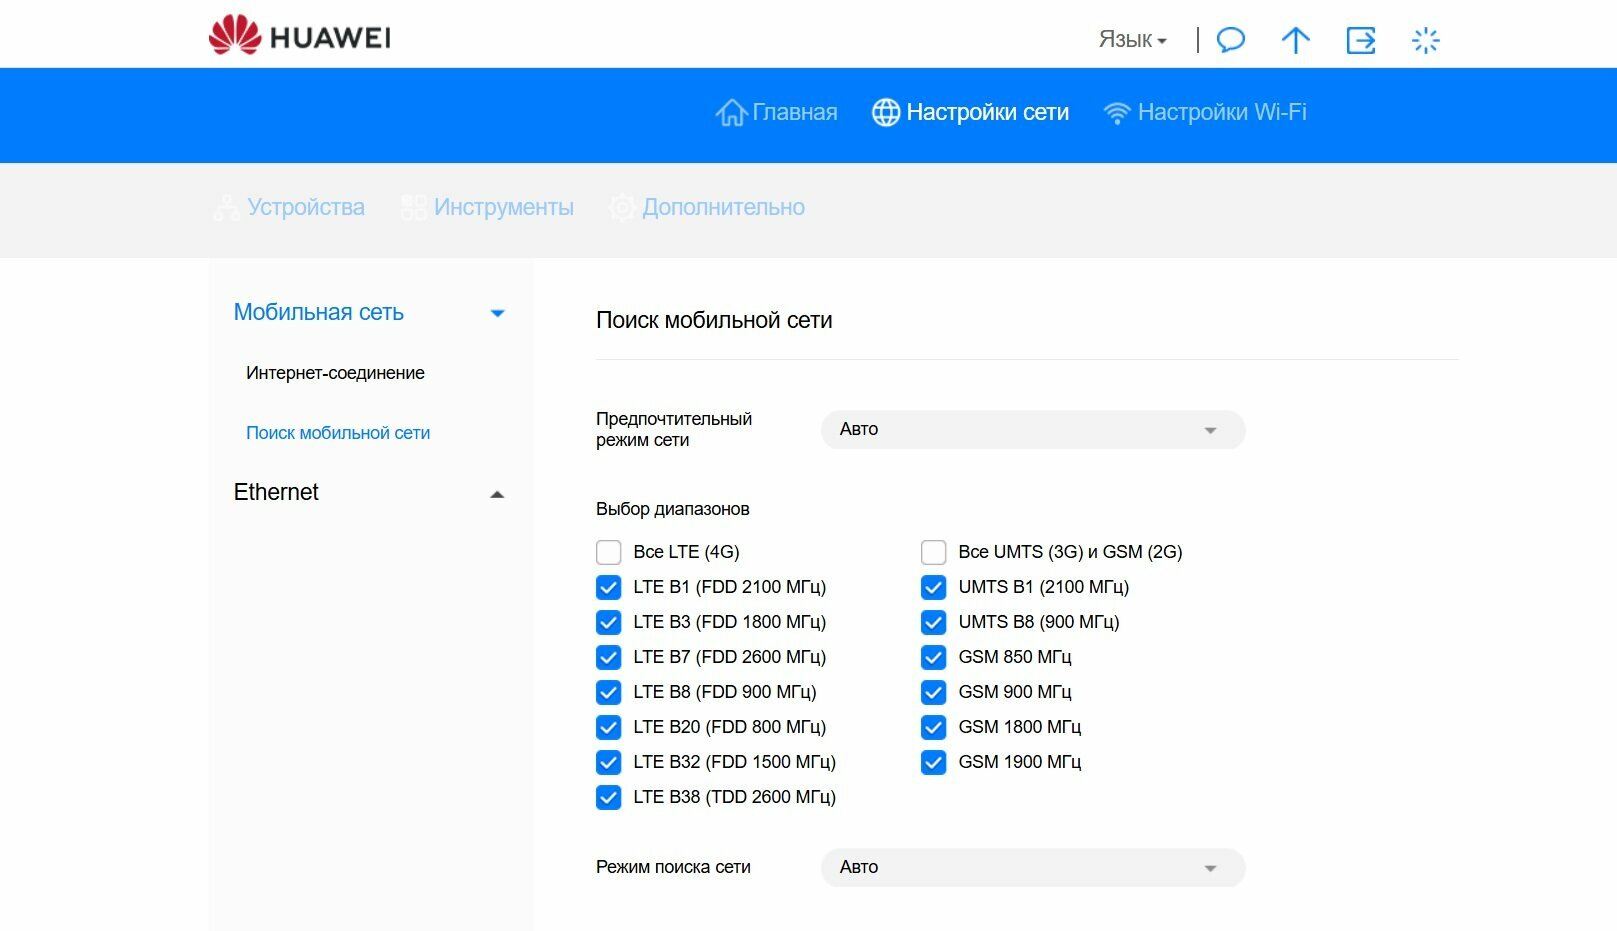Uncheck LTE B20 (FDD 800 МГц)
The width and height of the screenshot is (1617, 931).
pyautogui.click(x=609, y=727)
